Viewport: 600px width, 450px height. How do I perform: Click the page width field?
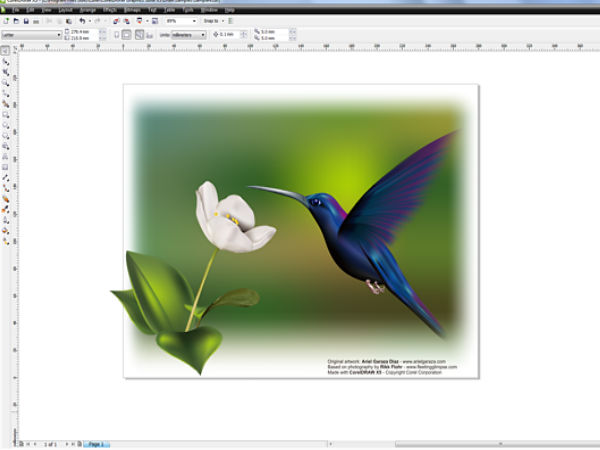[x=83, y=32]
